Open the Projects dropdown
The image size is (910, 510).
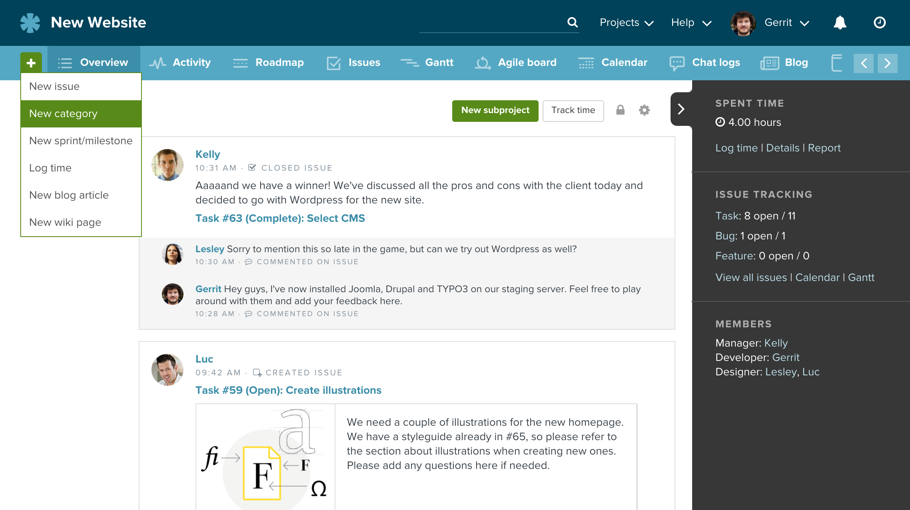click(x=626, y=23)
